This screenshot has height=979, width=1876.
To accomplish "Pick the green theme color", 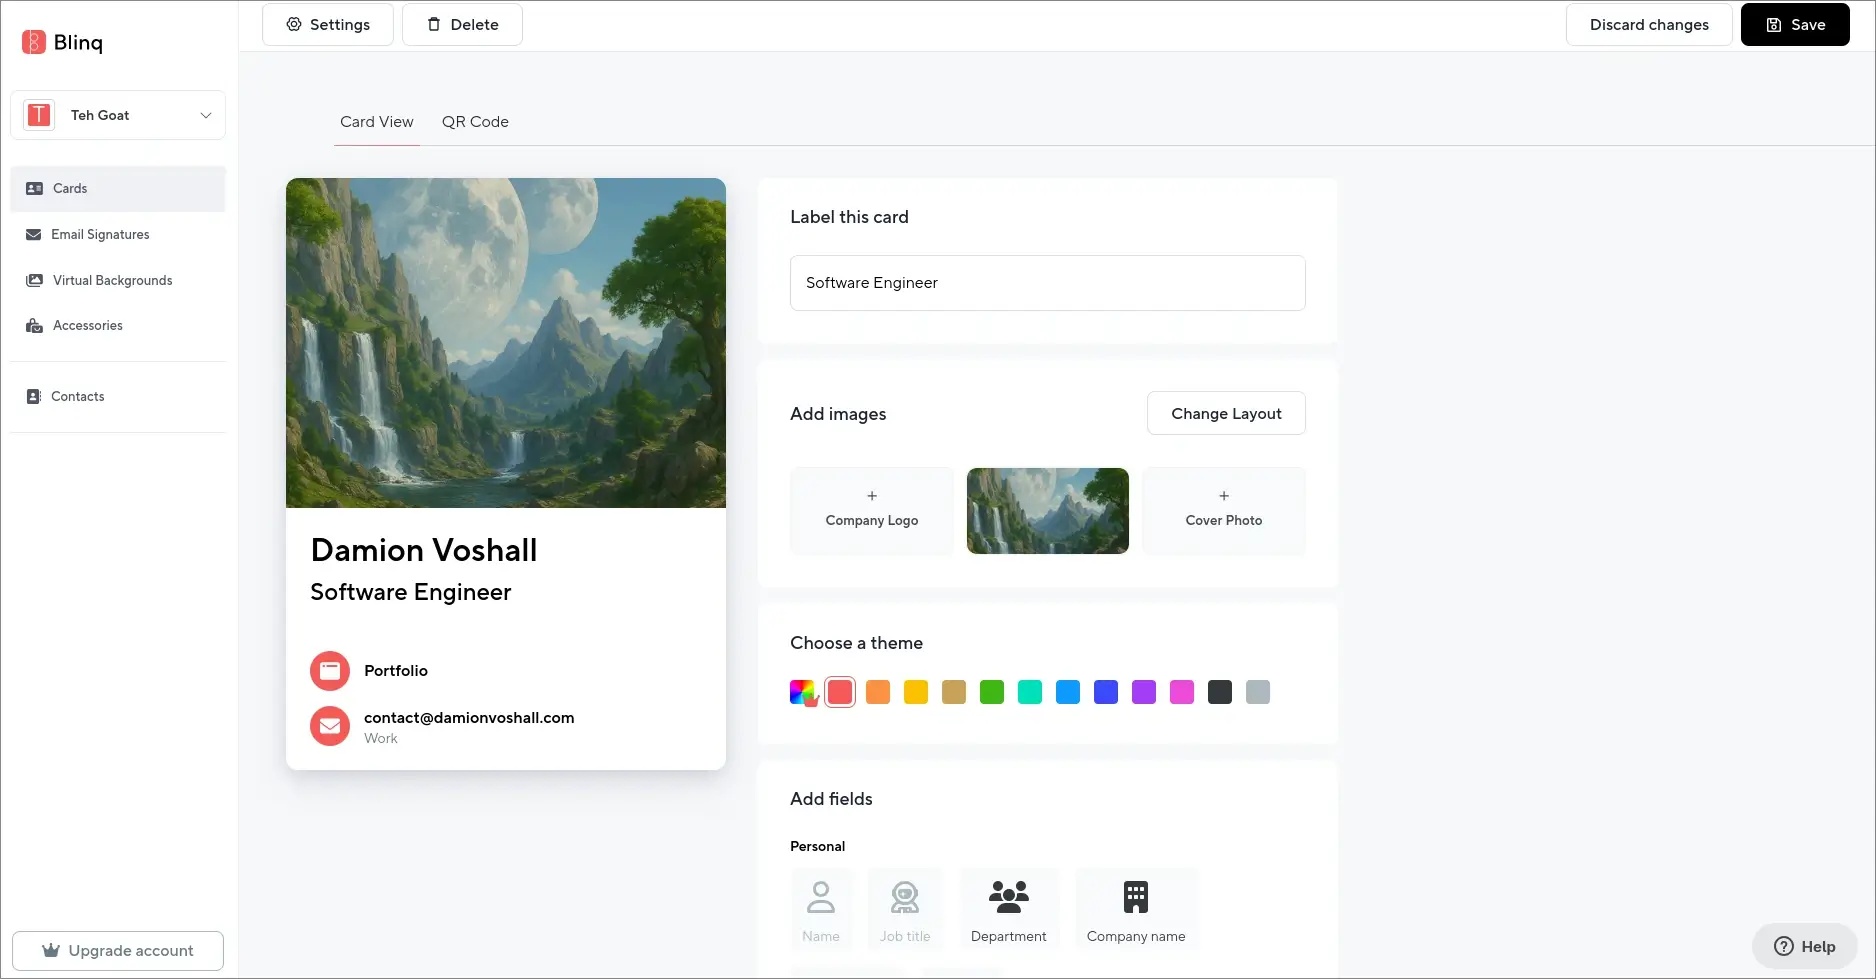I will point(991,691).
